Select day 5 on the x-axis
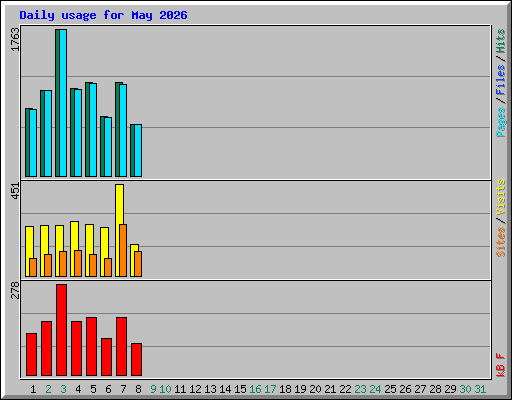 click(x=93, y=389)
